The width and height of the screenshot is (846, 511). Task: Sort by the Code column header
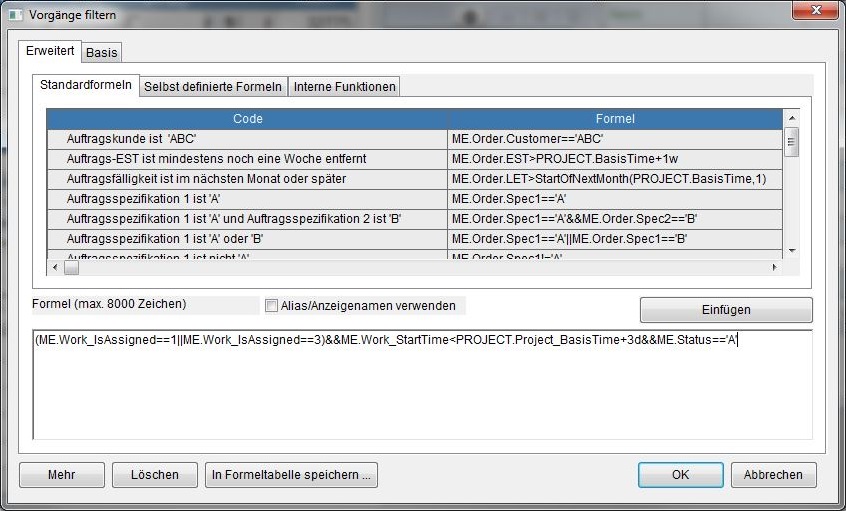(247, 119)
